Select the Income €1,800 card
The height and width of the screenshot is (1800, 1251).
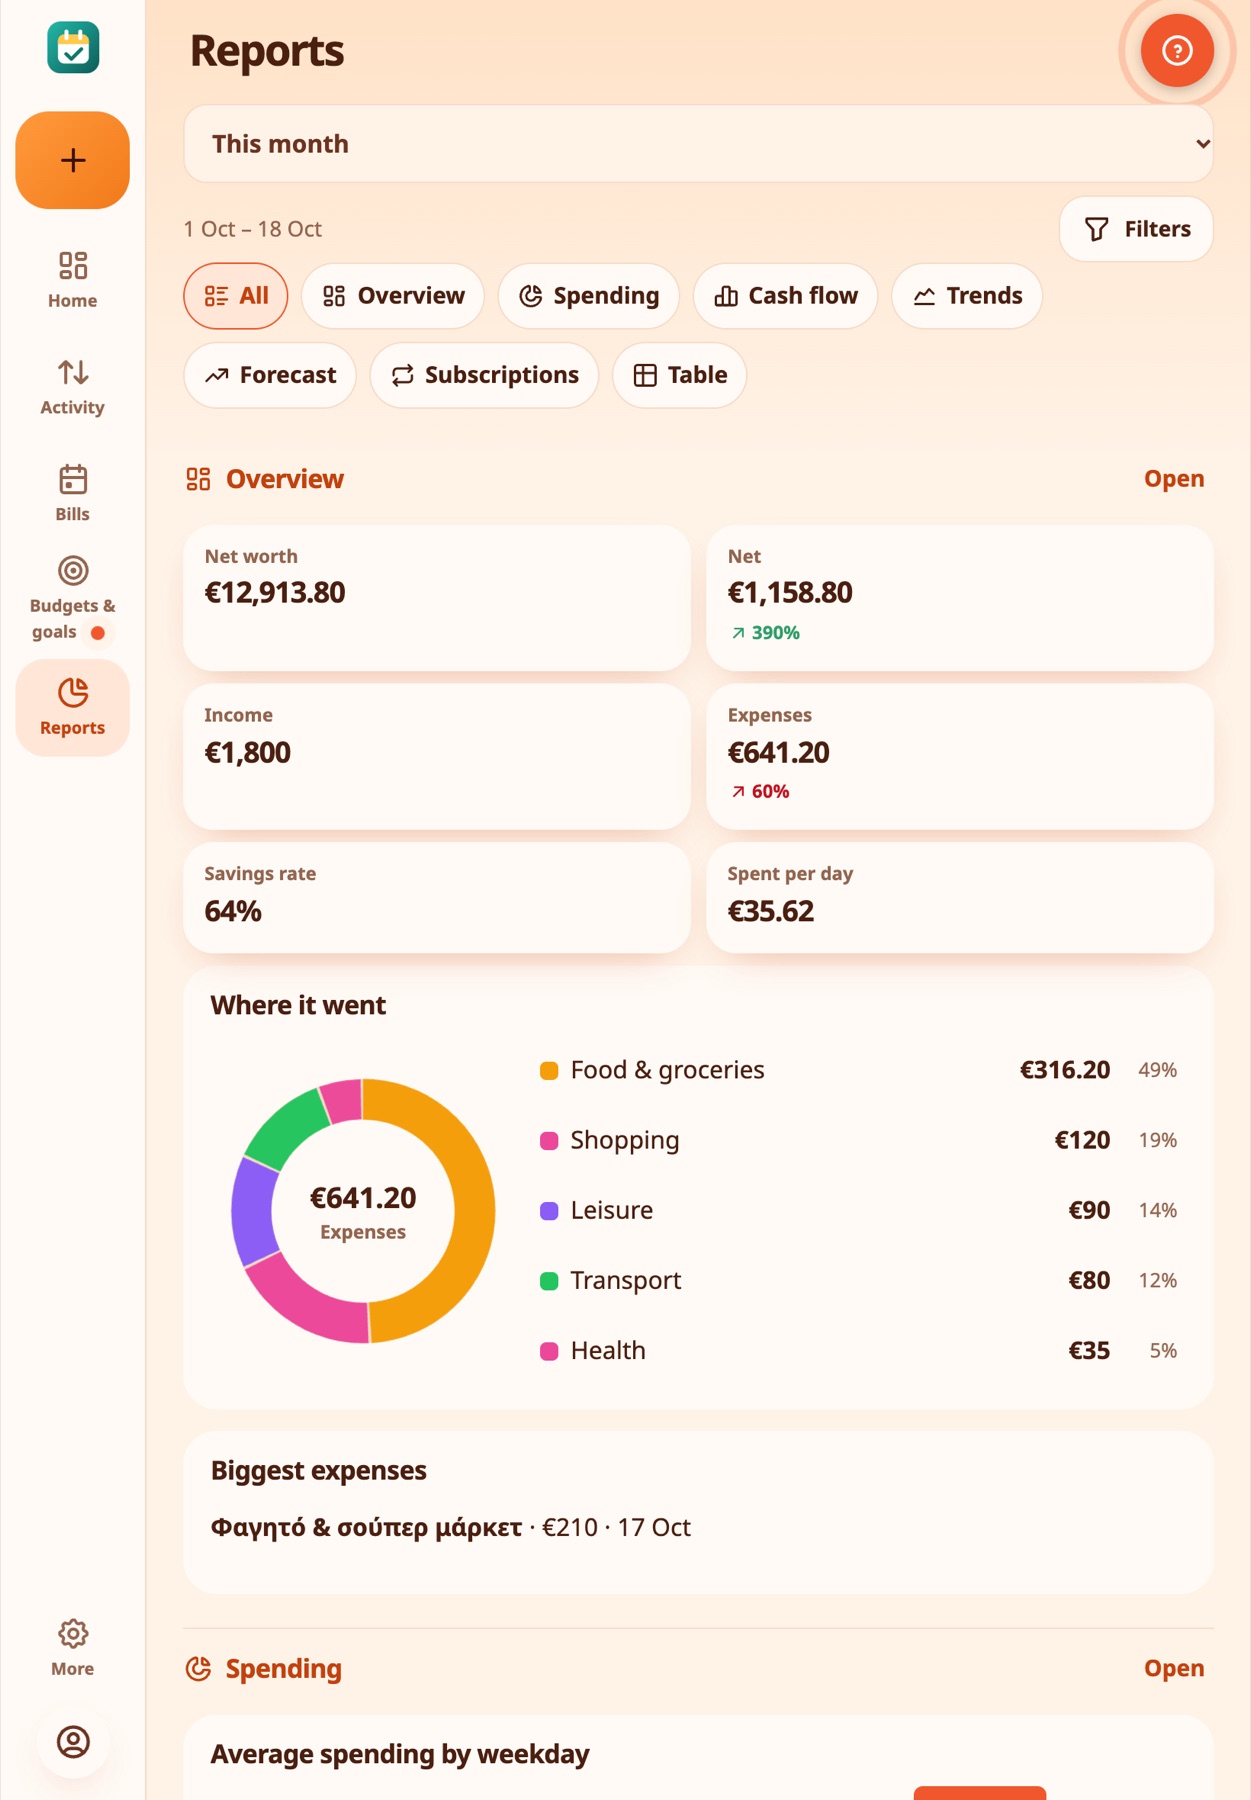[437, 756]
